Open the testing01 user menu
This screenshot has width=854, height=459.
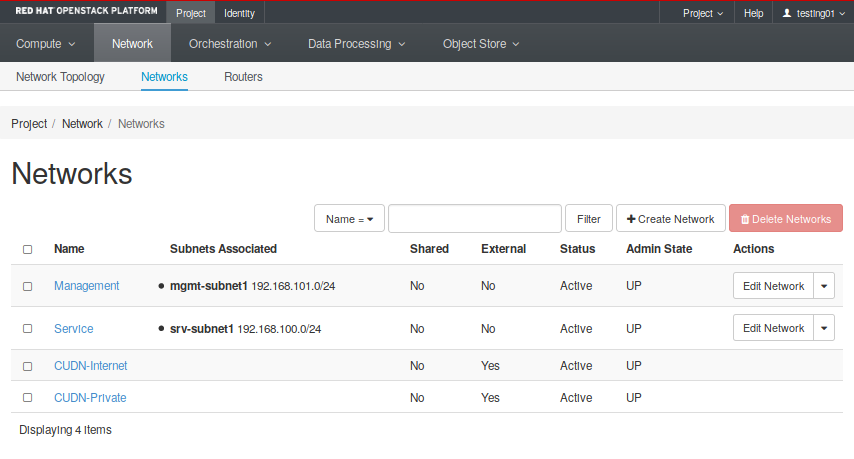(x=813, y=13)
